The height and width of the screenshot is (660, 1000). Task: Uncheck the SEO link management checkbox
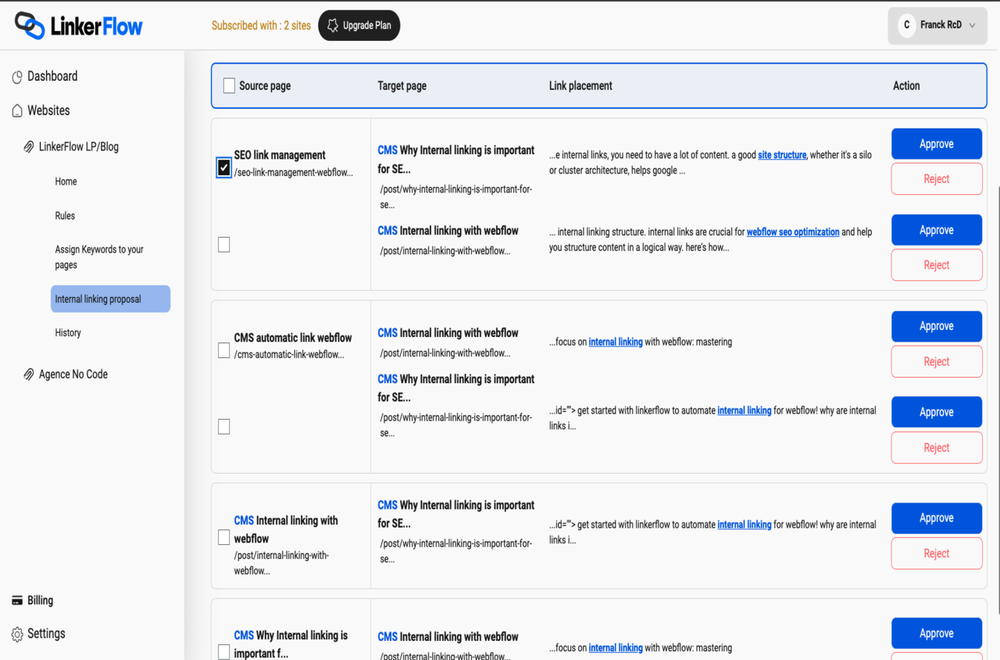coord(223,167)
